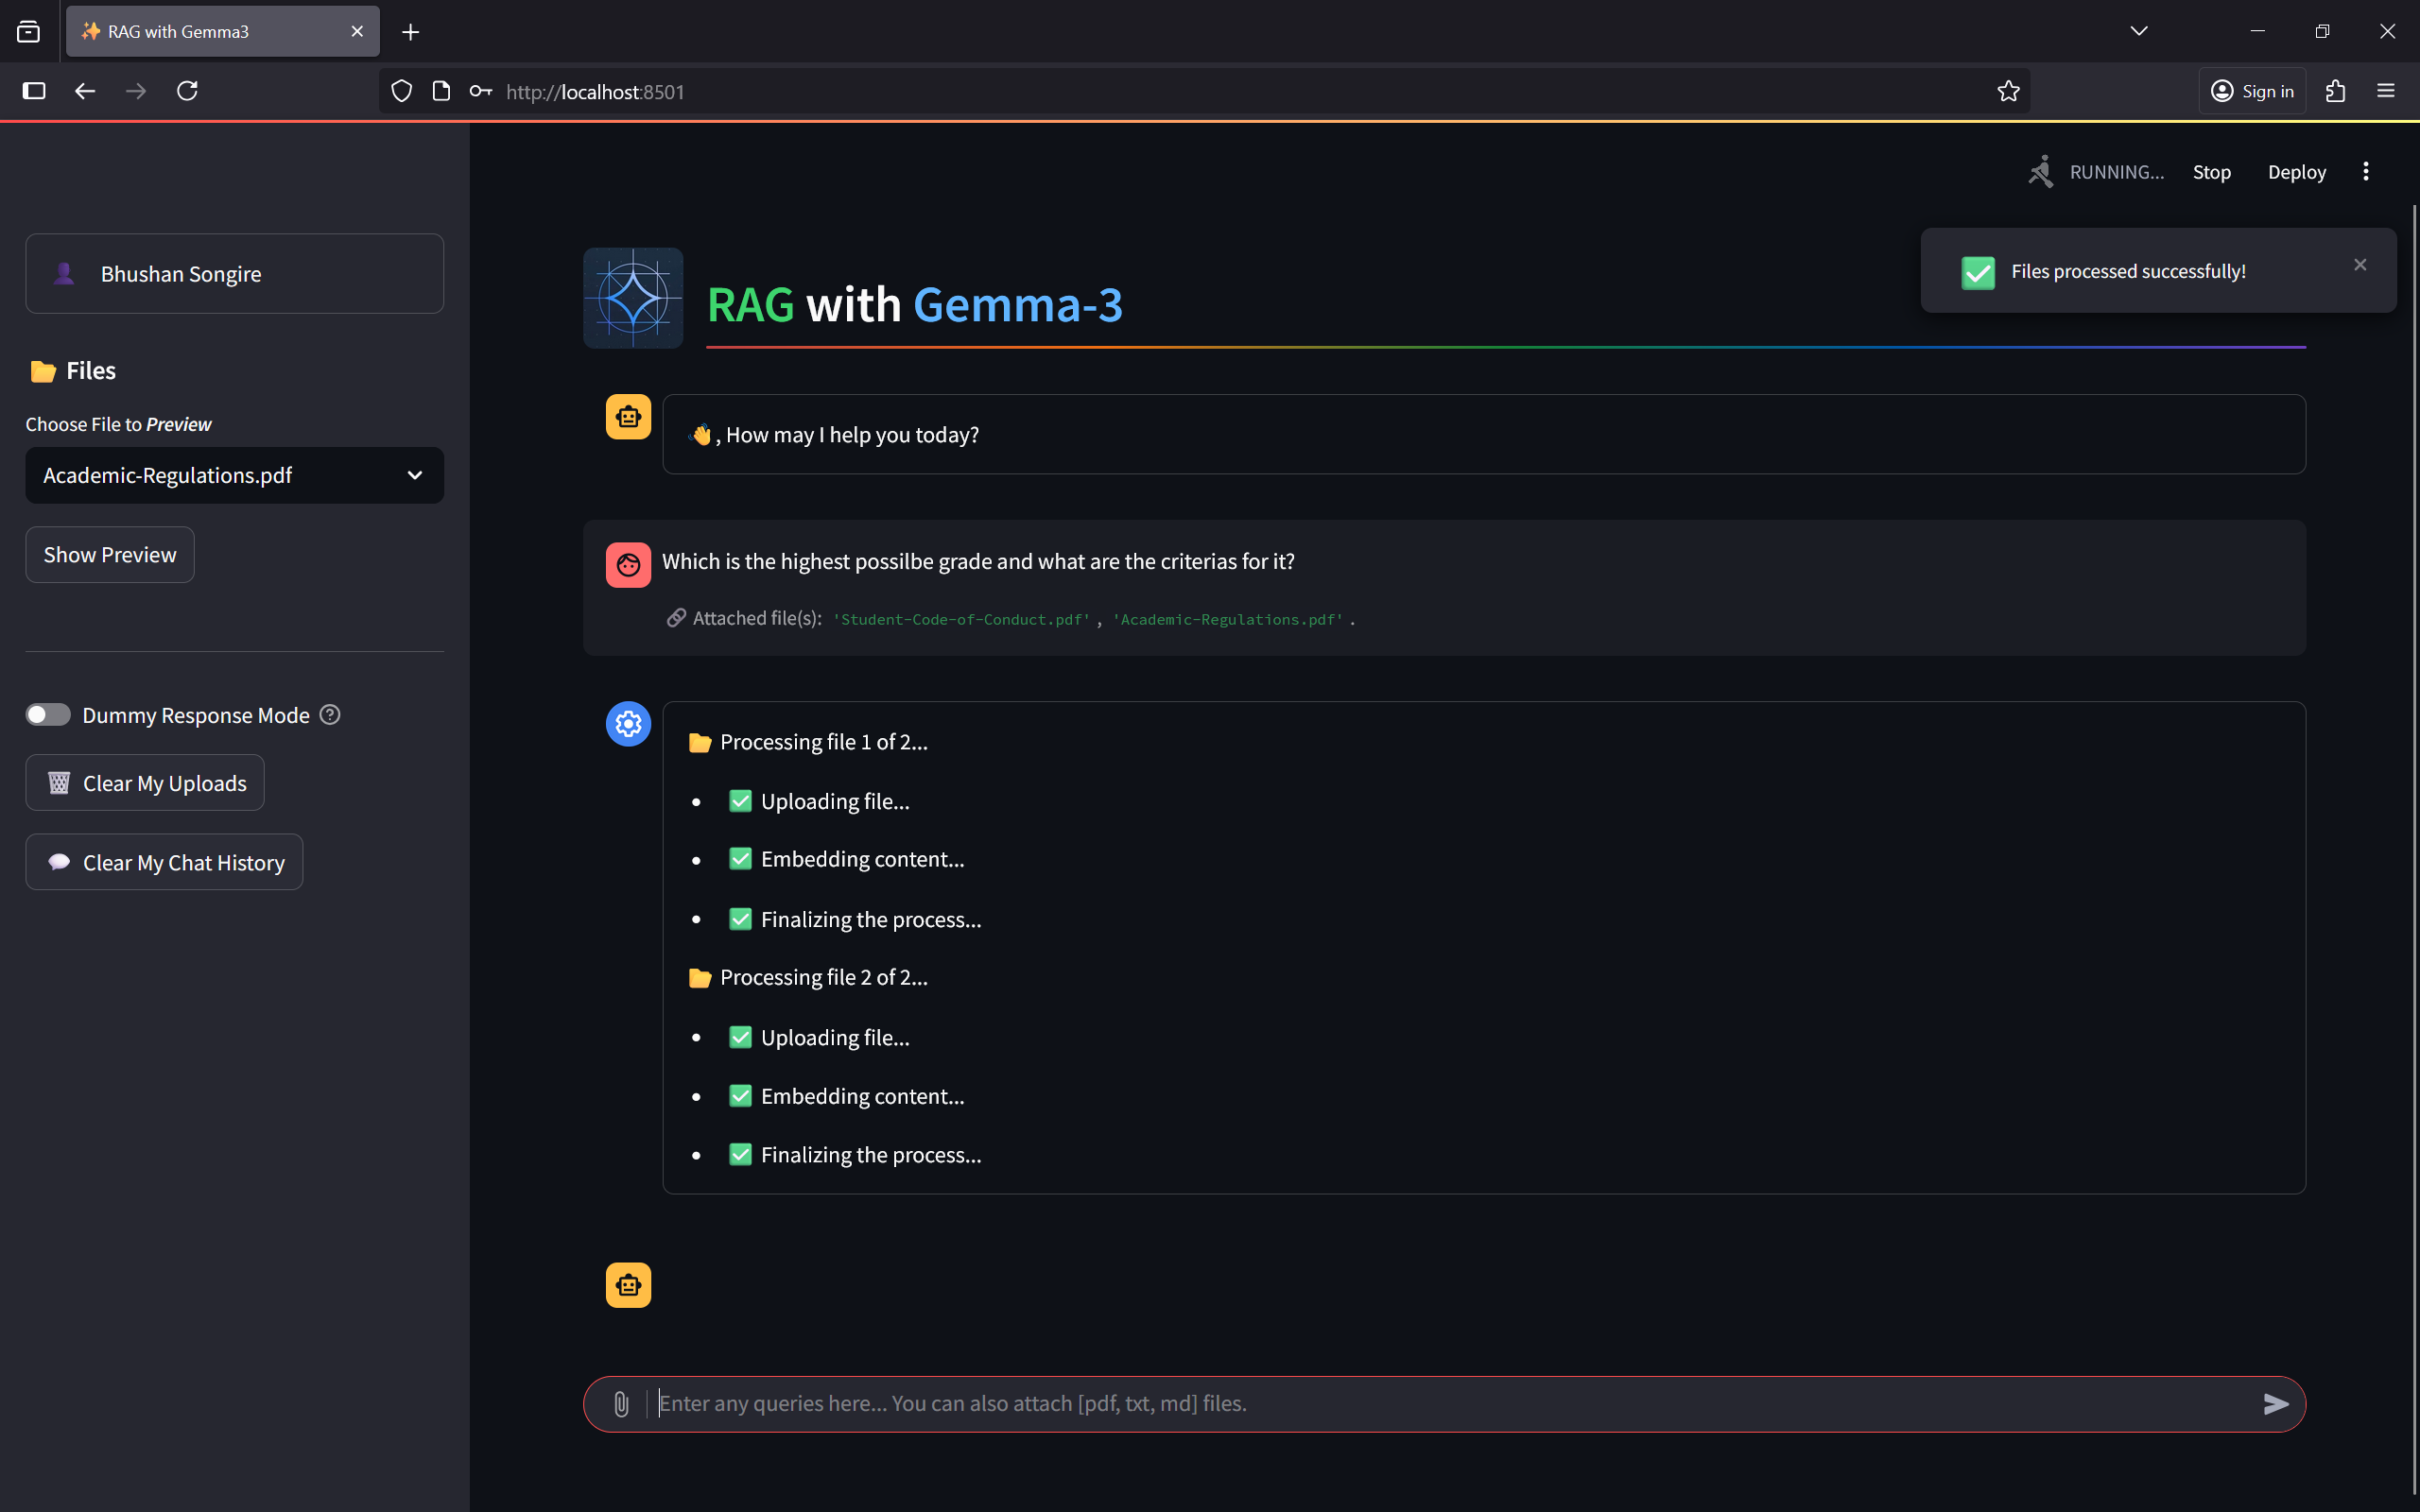Click the browser extensions puzzle icon
Screen dimensions: 2420x1512
click(2335, 90)
